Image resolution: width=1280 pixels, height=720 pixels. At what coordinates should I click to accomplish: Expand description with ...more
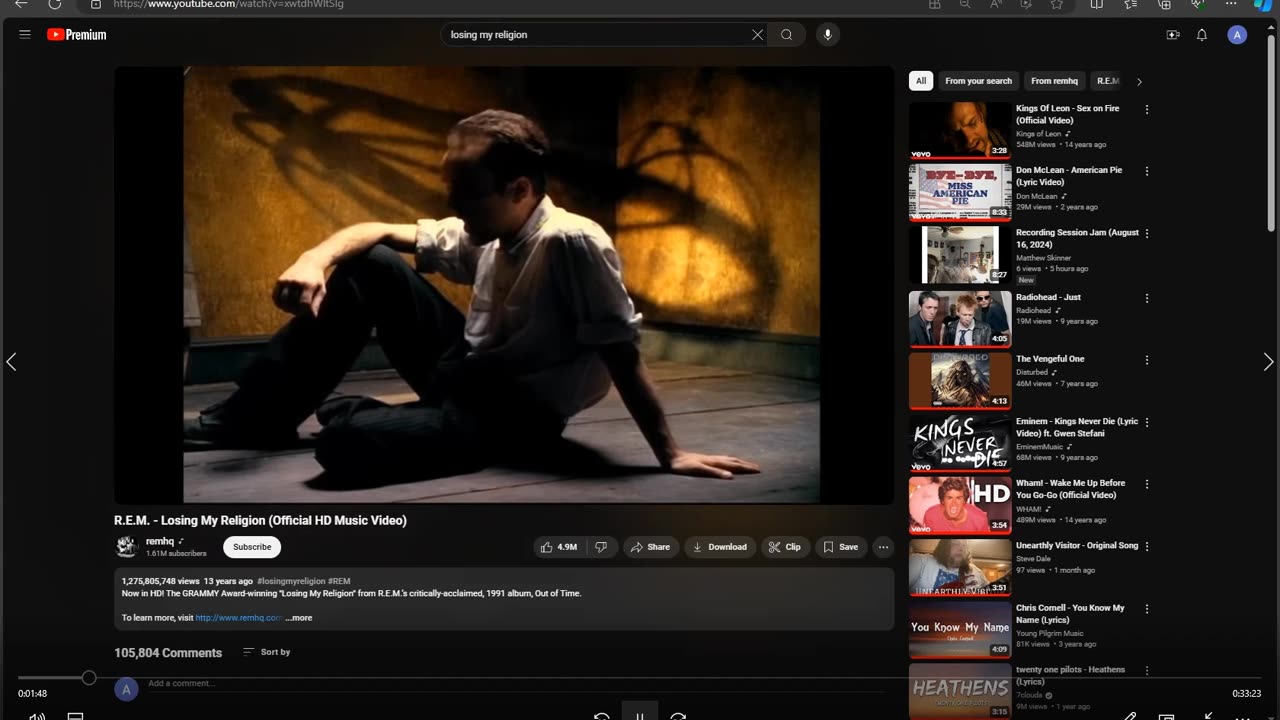pos(299,618)
